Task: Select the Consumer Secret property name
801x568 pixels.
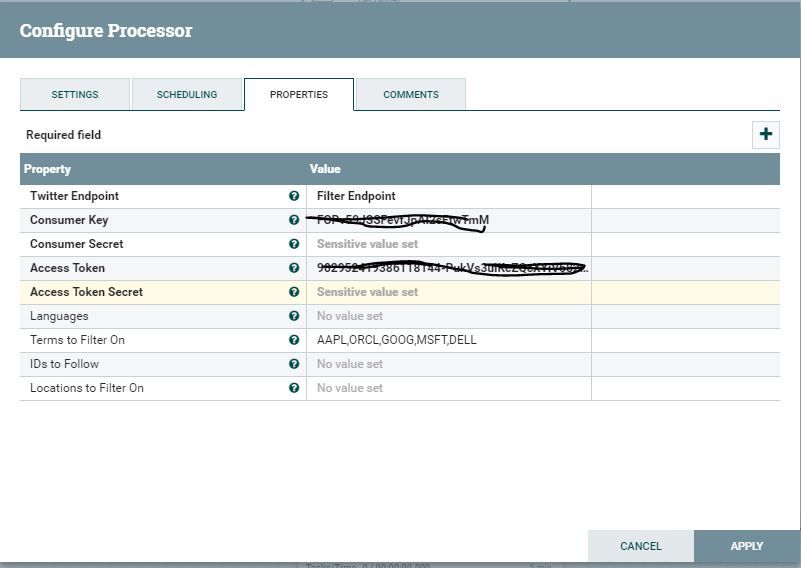Action: click(77, 244)
